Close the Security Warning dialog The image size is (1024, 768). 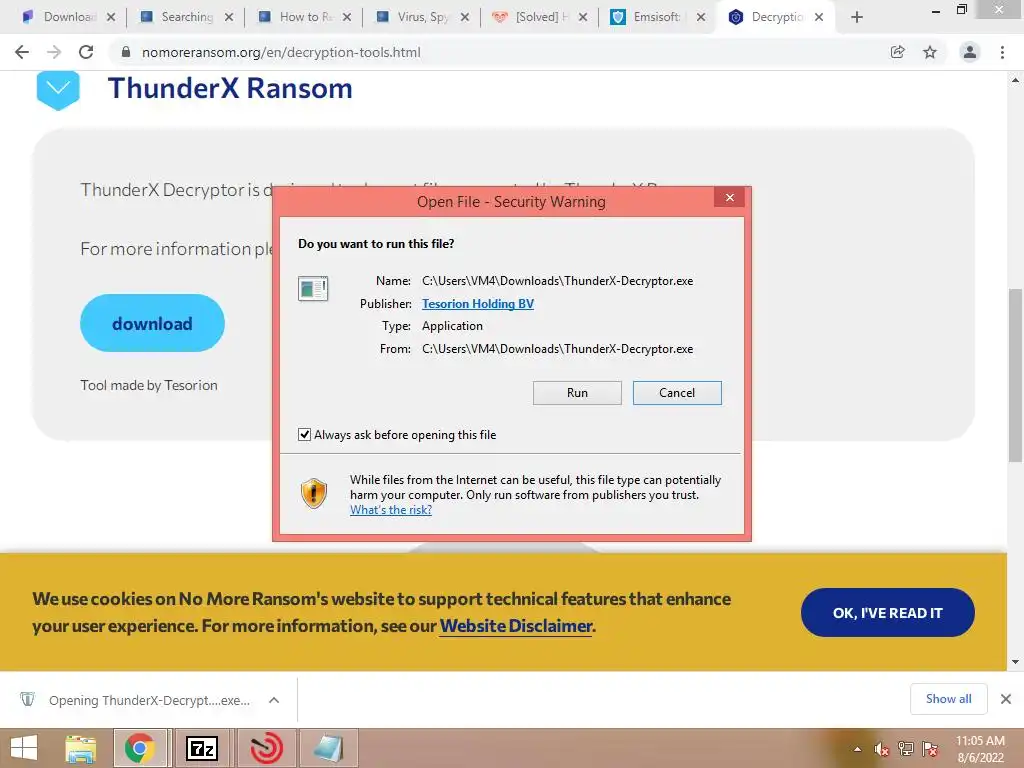pyautogui.click(x=729, y=197)
